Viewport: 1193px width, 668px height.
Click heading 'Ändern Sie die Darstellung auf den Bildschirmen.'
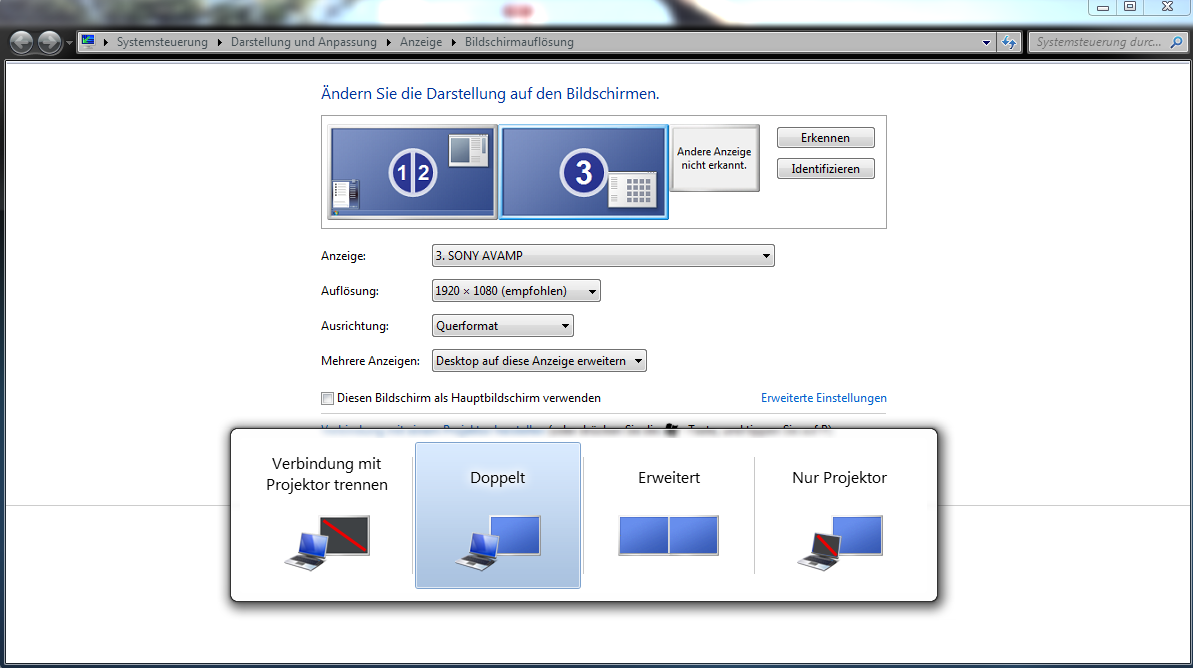[x=490, y=94]
